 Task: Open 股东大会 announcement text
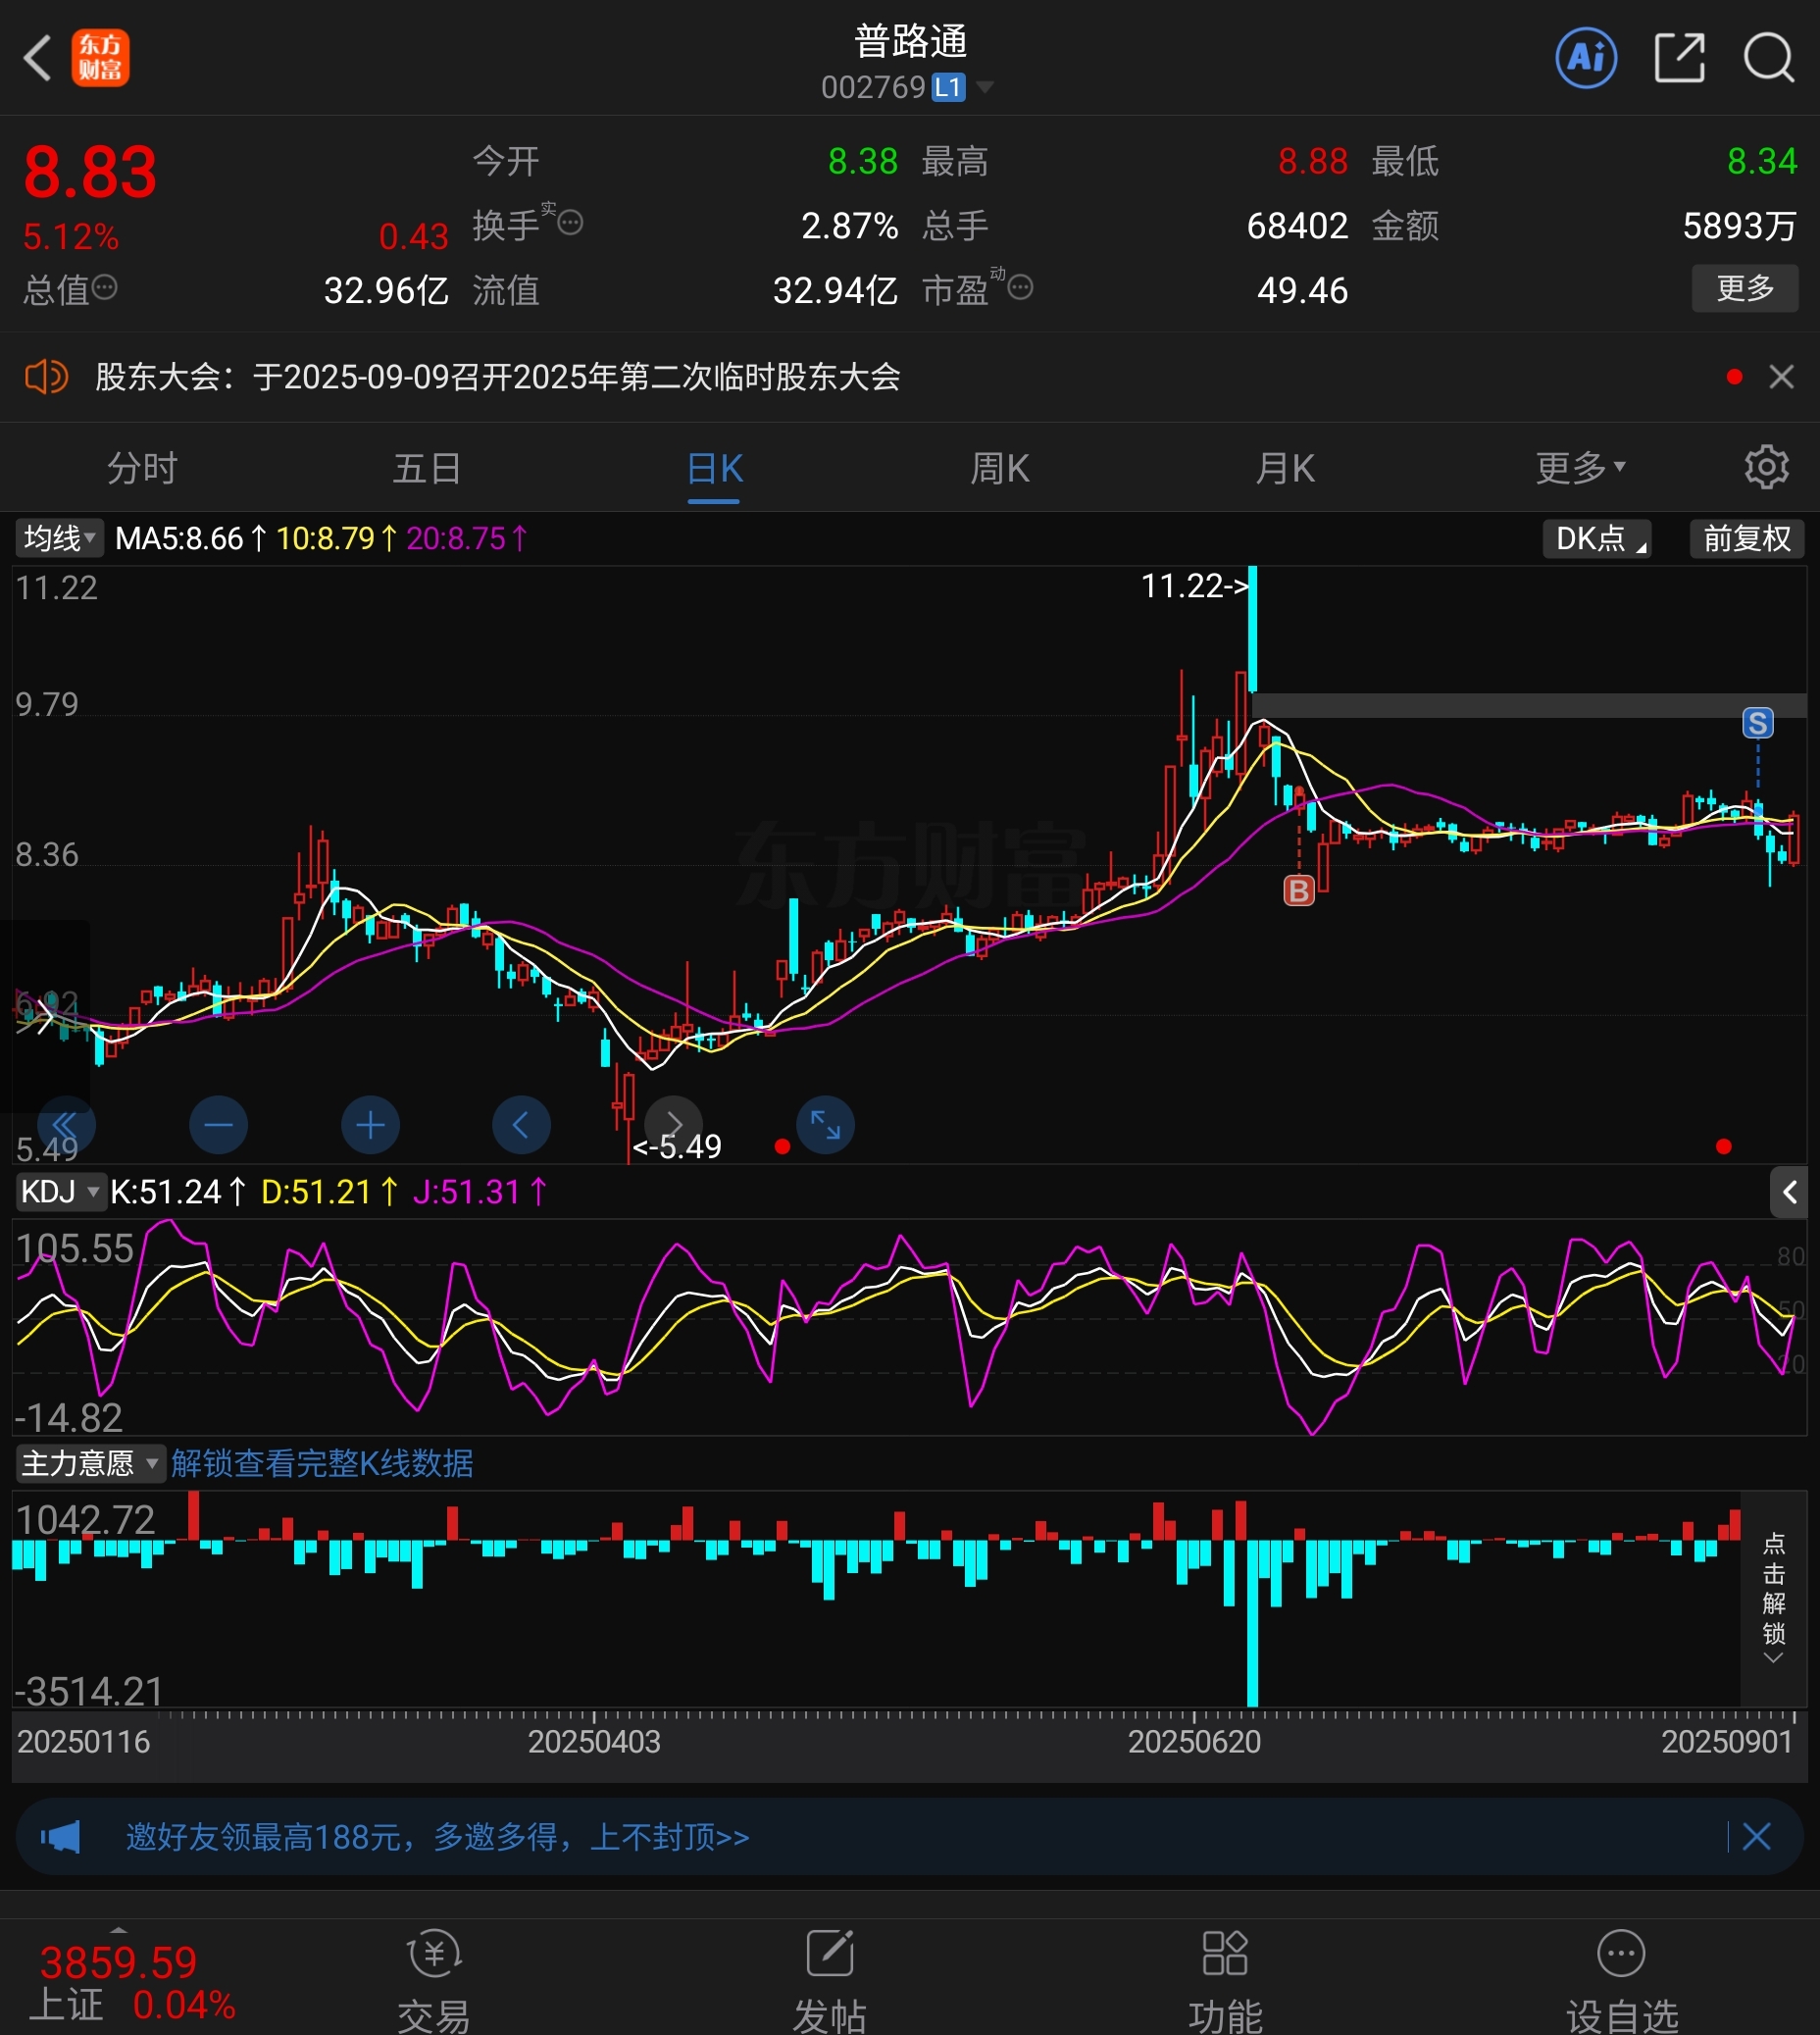click(x=498, y=377)
